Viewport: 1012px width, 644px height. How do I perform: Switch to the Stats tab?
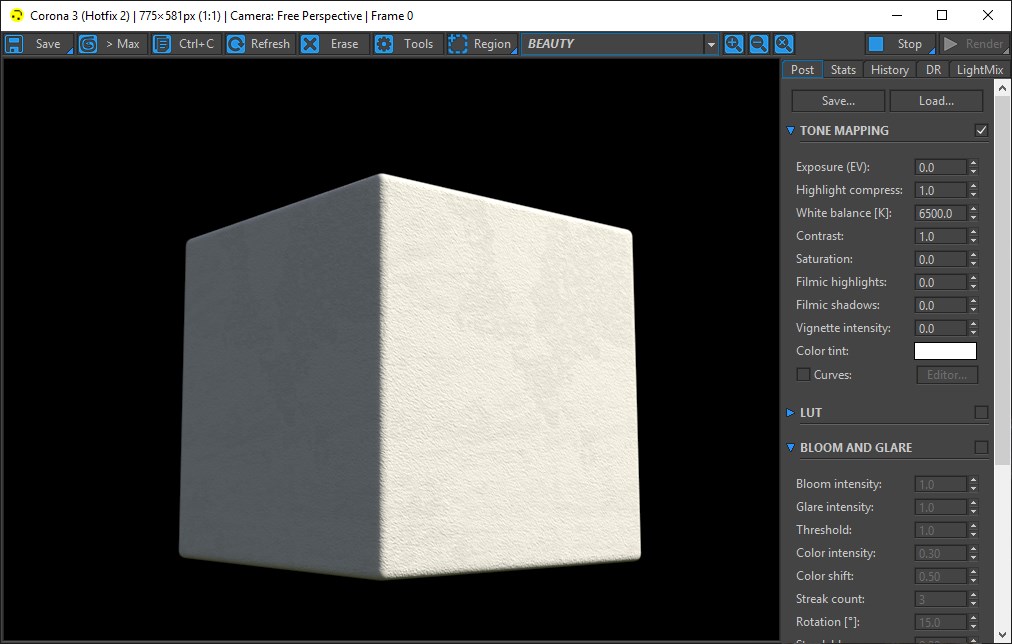tap(843, 70)
